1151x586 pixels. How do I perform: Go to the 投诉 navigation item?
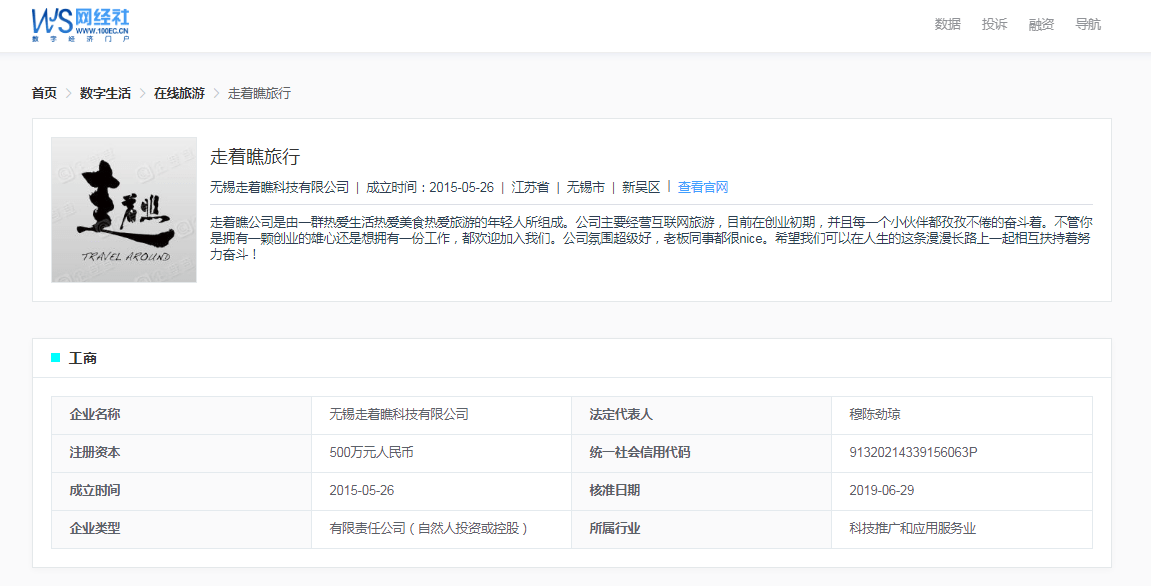(994, 25)
